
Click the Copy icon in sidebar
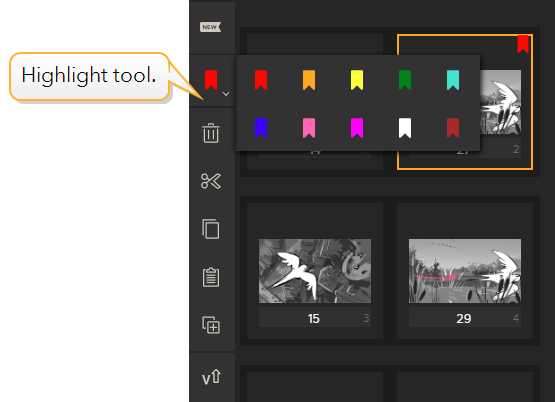click(x=211, y=229)
